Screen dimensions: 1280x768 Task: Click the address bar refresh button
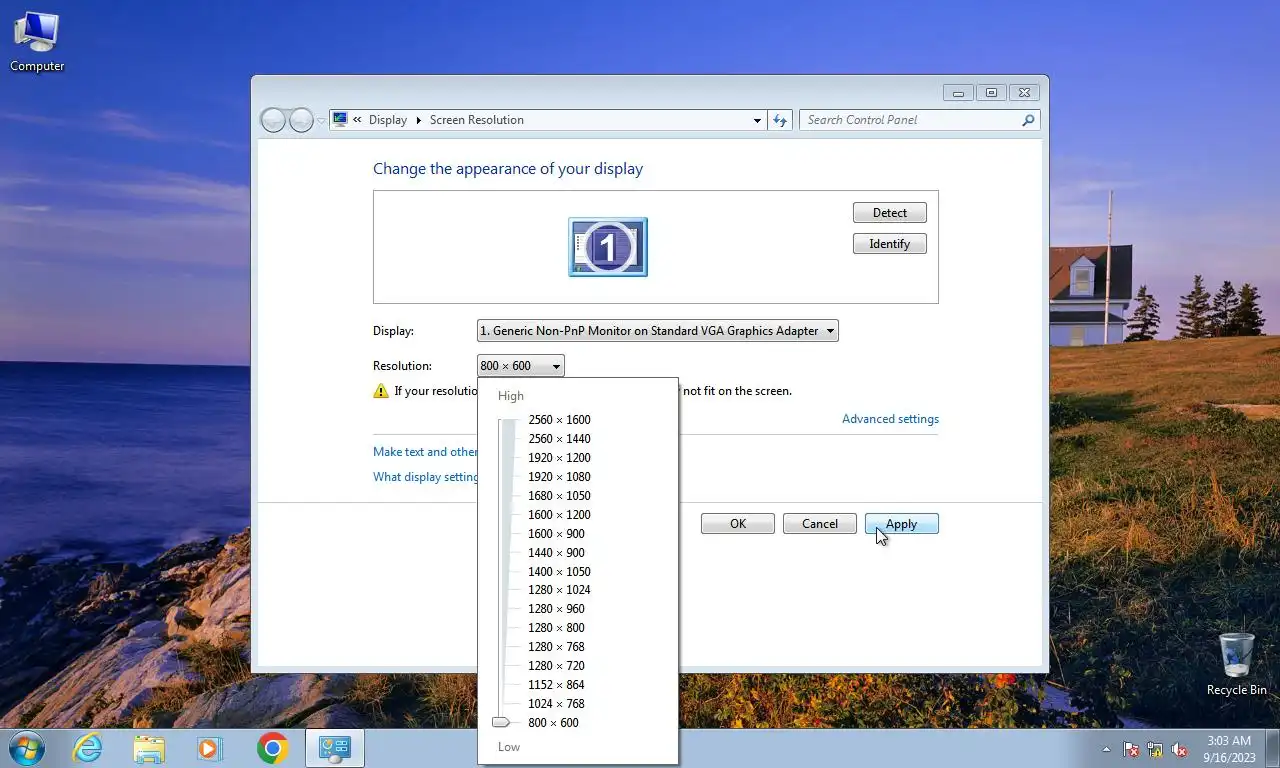coord(780,120)
